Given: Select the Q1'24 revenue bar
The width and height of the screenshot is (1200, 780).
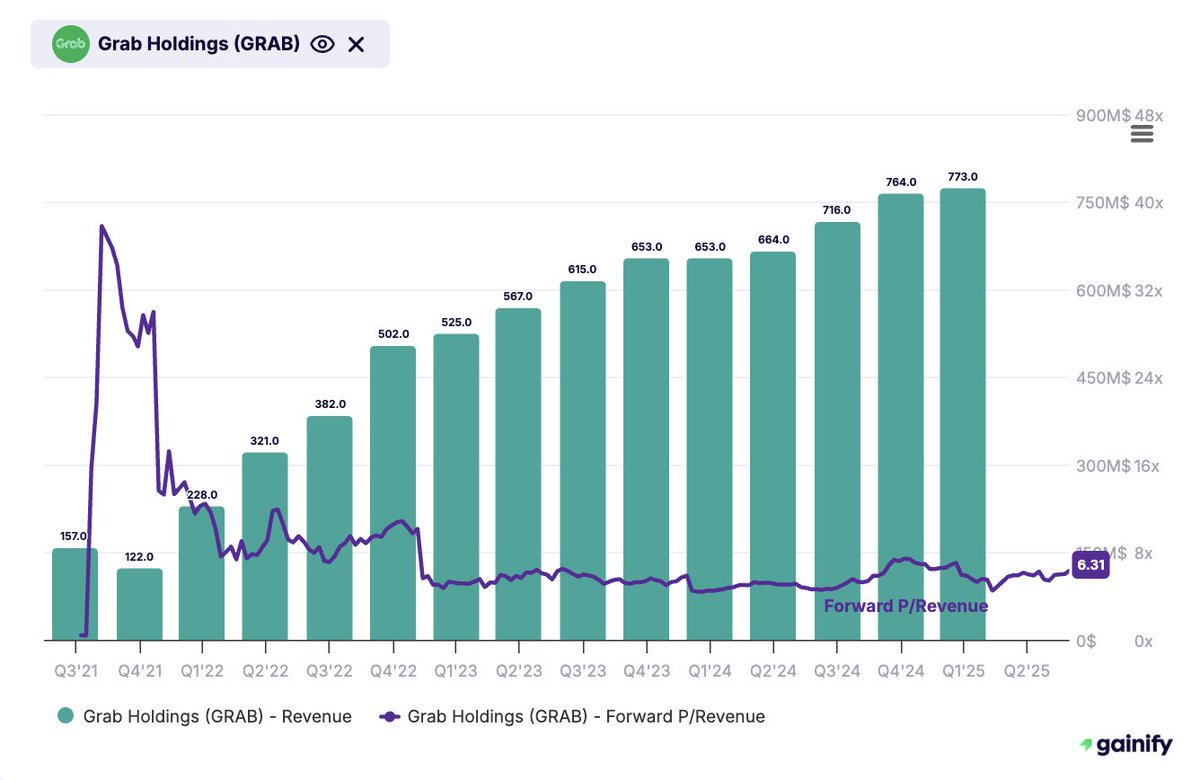Looking at the screenshot, I should 709,449.
